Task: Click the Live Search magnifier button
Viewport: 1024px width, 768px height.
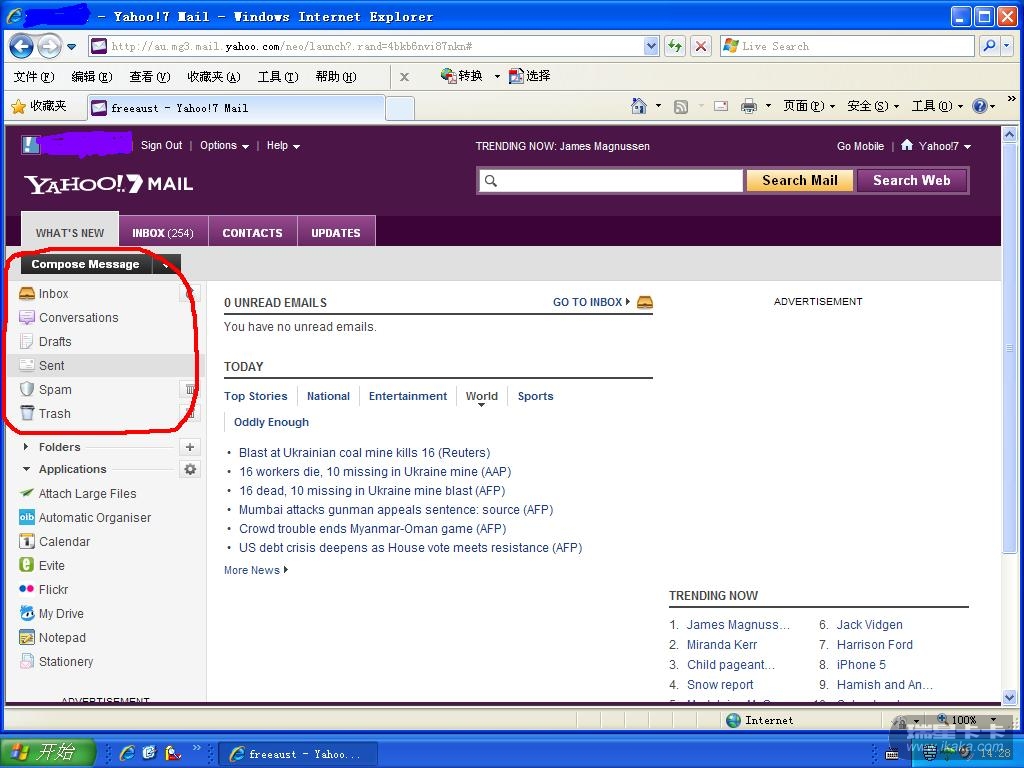Action: (990, 46)
